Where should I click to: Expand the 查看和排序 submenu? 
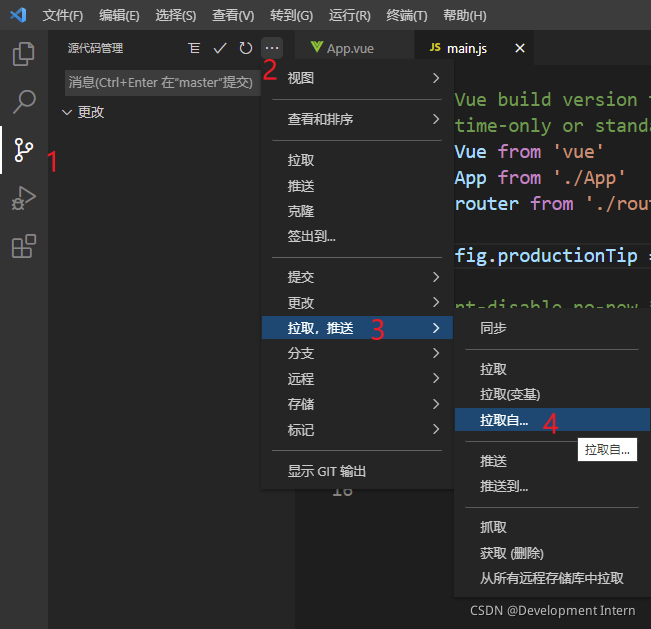(x=357, y=120)
